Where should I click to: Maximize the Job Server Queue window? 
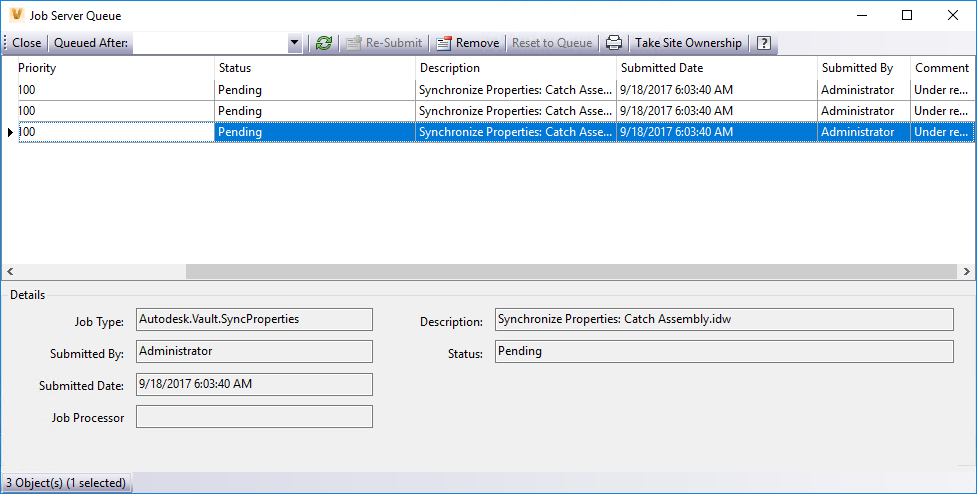point(907,15)
